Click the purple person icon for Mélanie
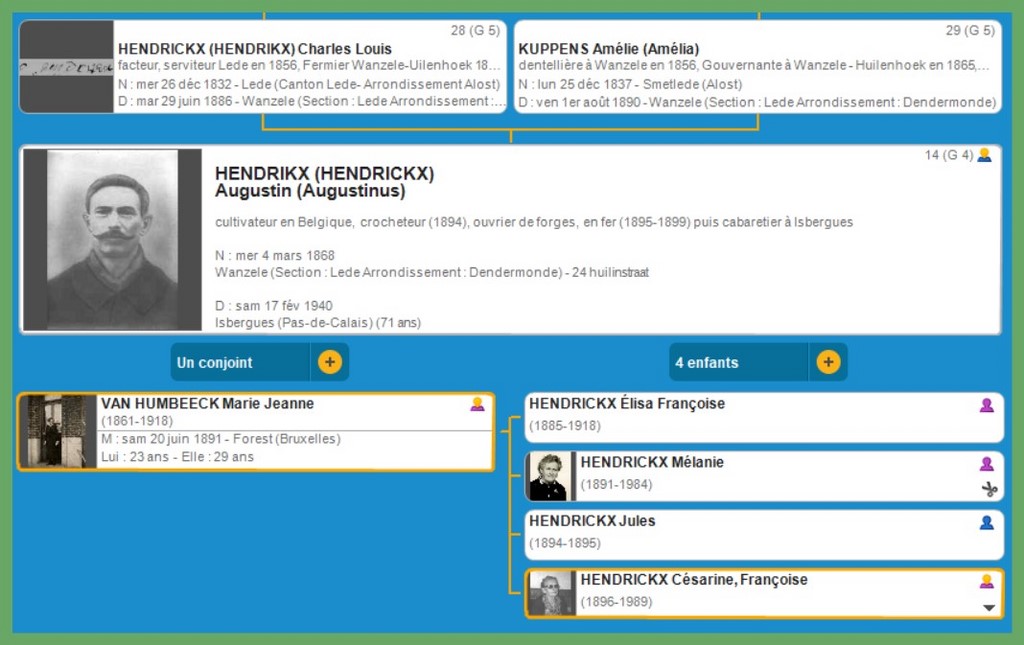The height and width of the screenshot is (645, 1024). [x=986, y=464]
